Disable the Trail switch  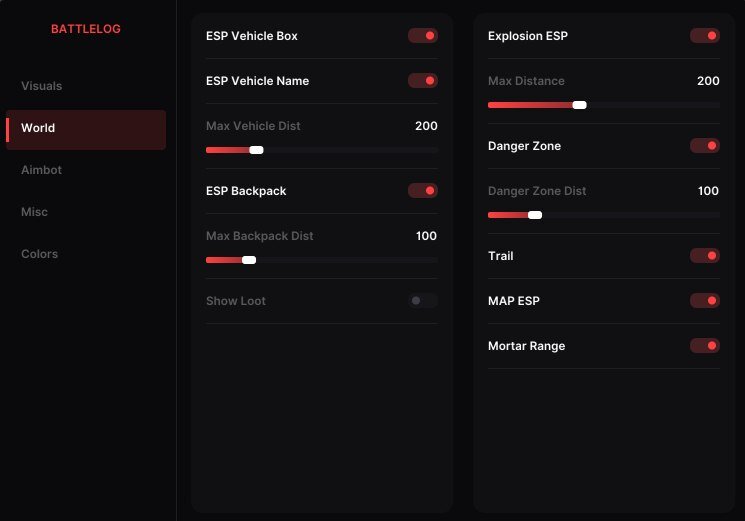click(705, 256)
